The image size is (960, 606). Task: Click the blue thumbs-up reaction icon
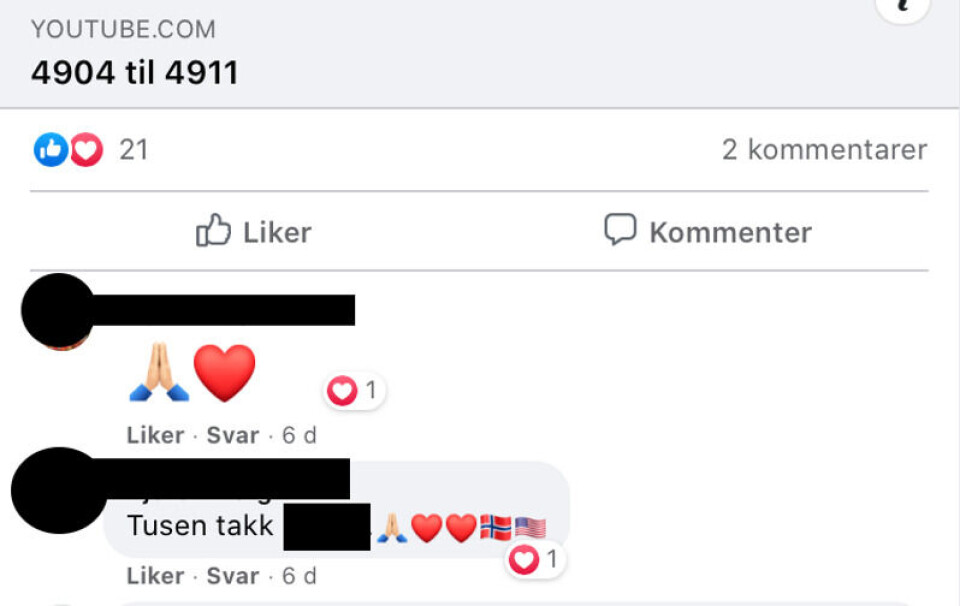[50, 149]
